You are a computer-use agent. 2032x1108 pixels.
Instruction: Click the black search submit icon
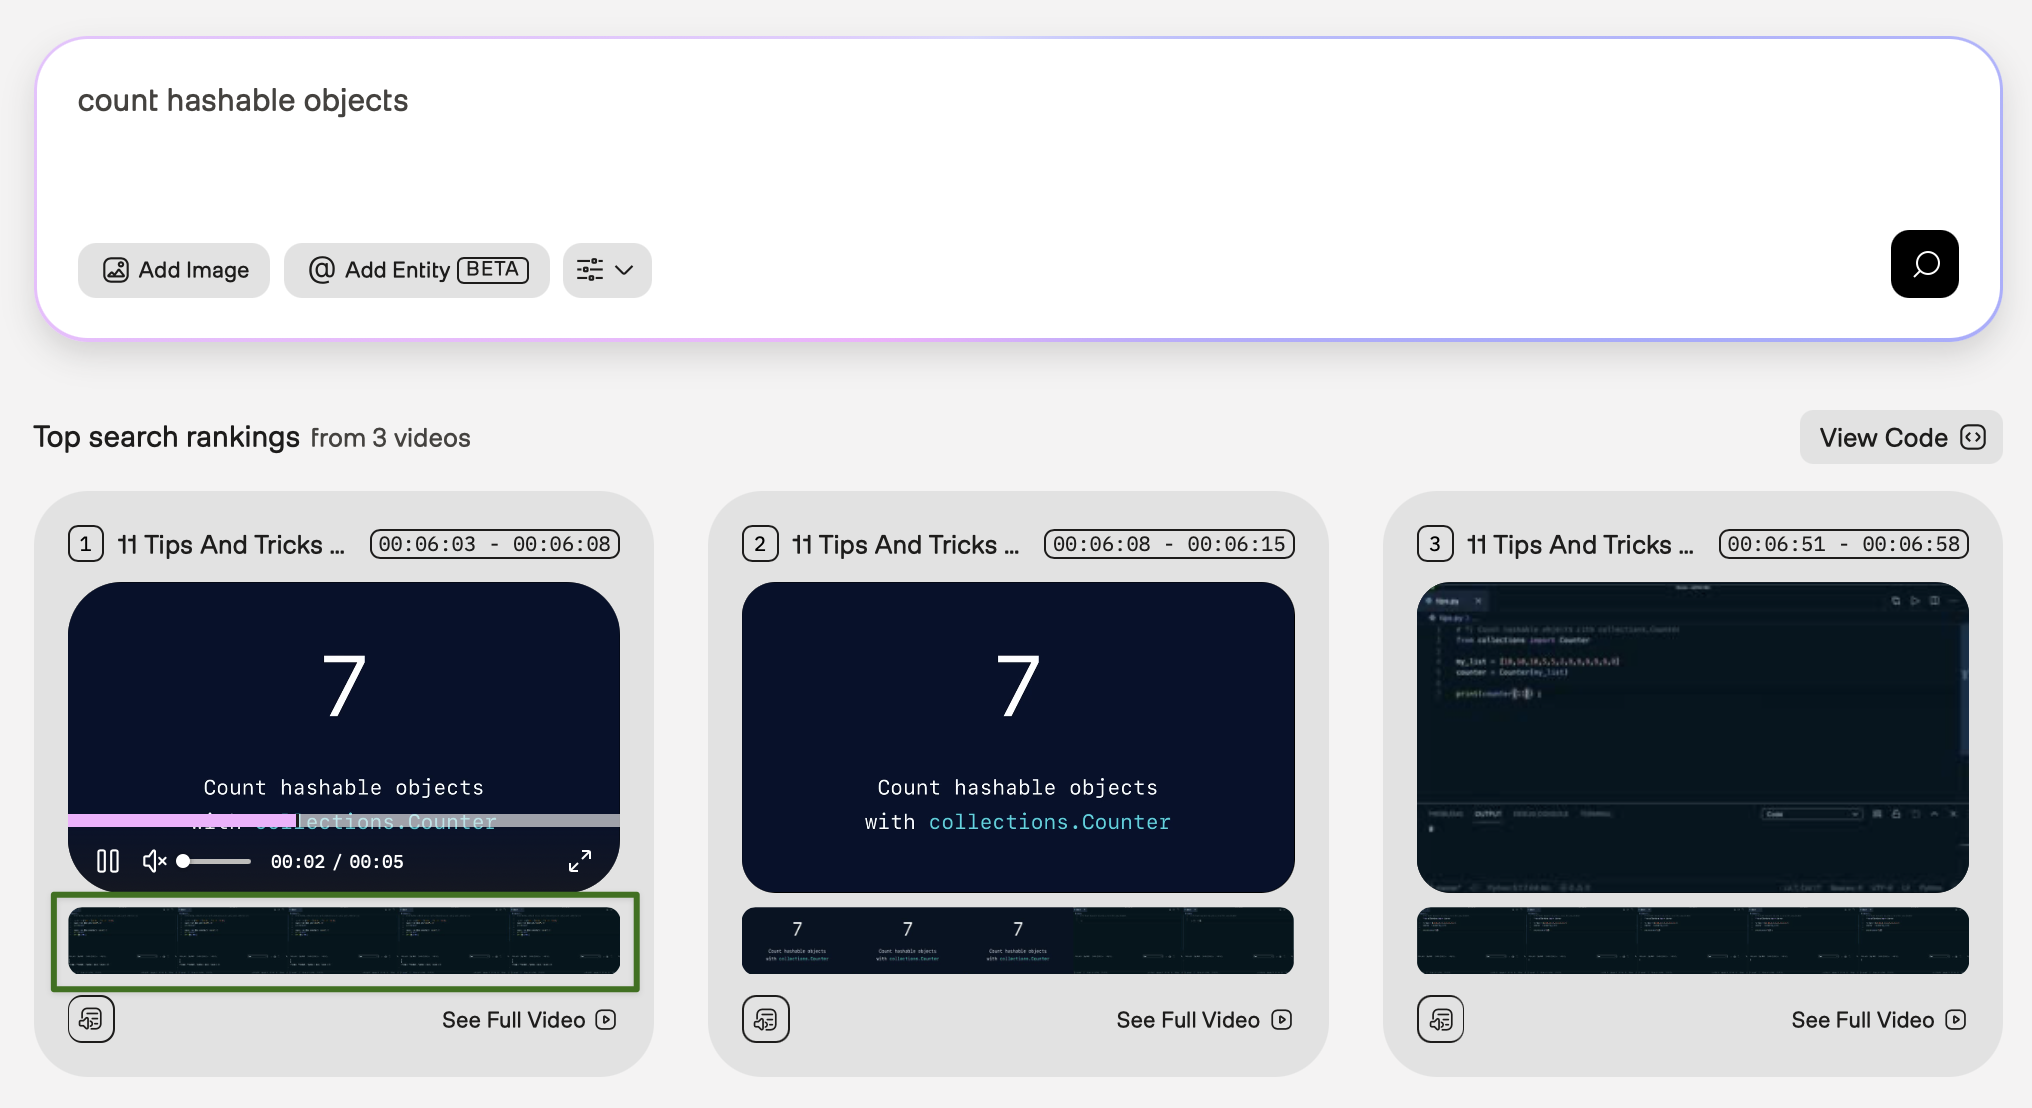point(1924,264)
